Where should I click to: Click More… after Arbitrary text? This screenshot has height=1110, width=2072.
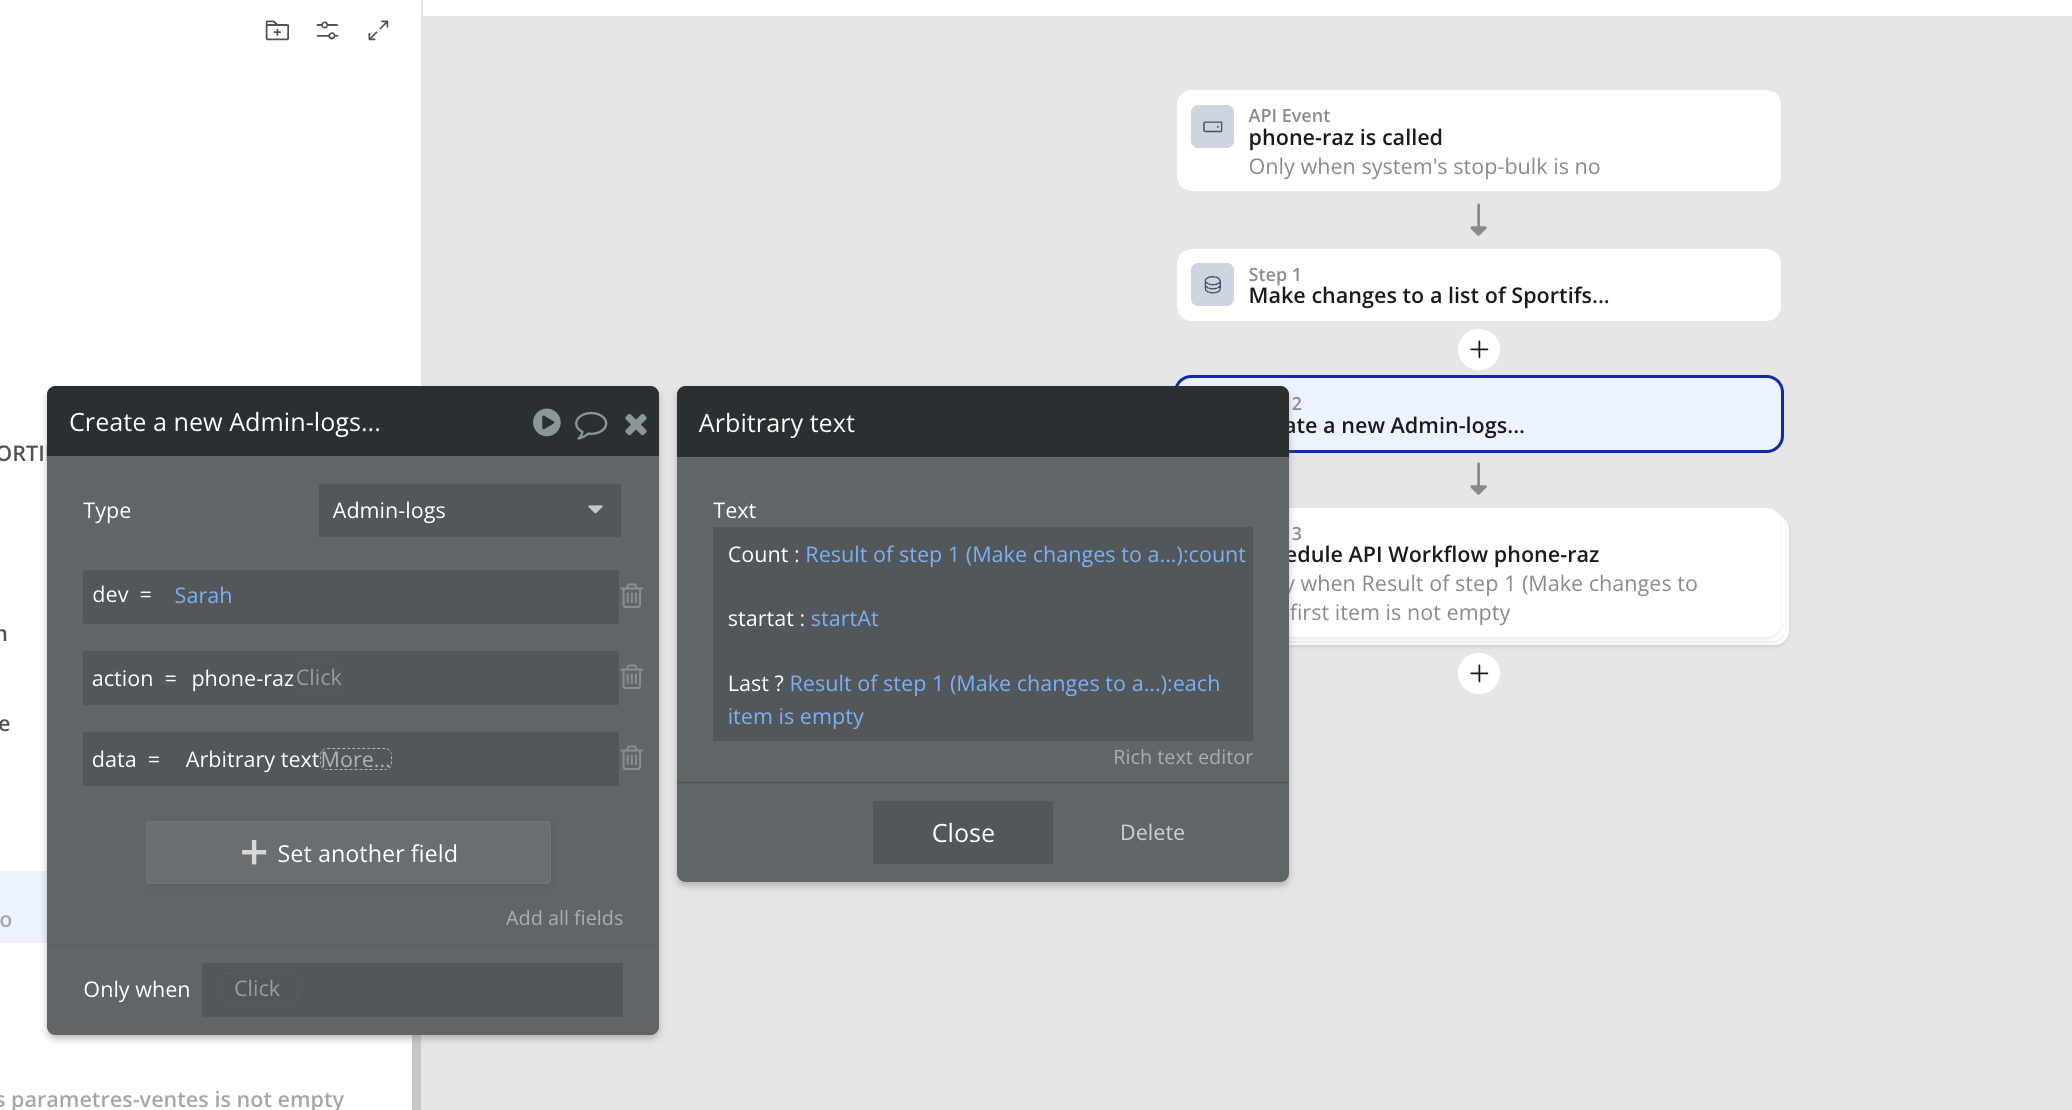point(355,759)
